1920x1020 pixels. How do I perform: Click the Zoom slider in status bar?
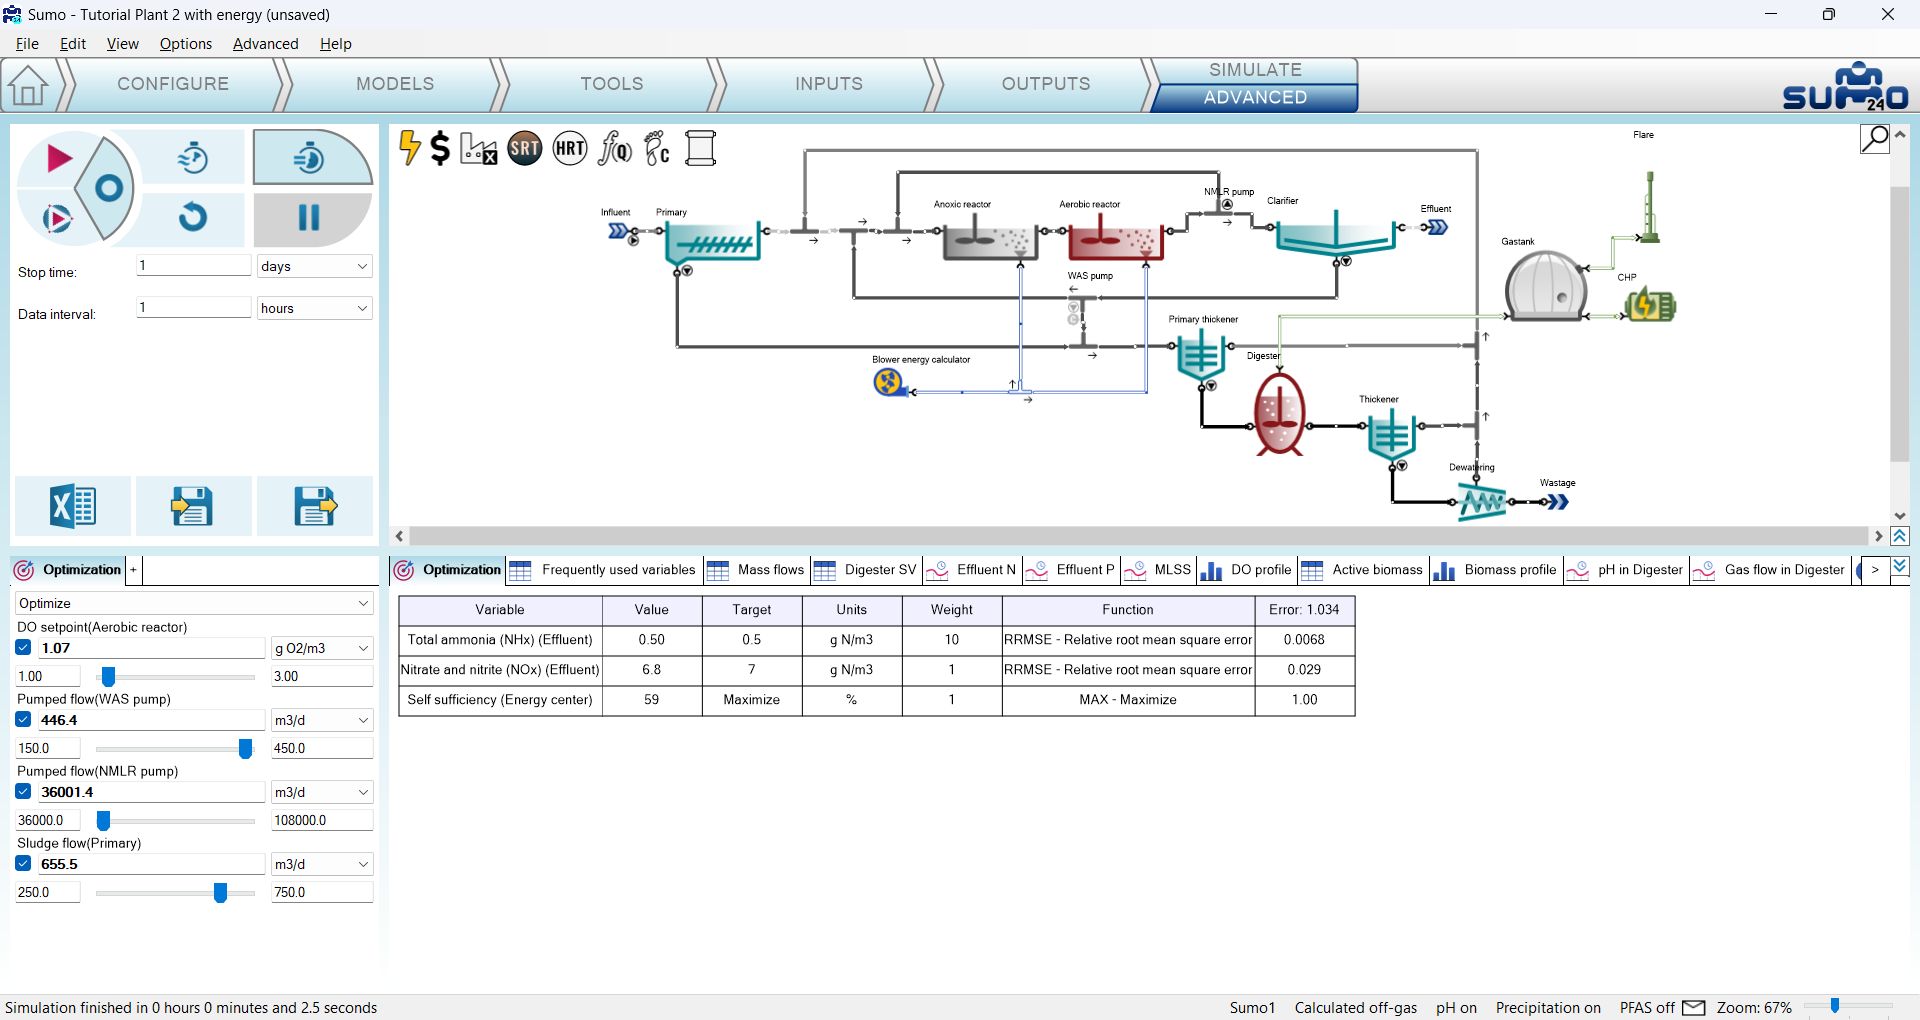(x=1835, y=1006)
